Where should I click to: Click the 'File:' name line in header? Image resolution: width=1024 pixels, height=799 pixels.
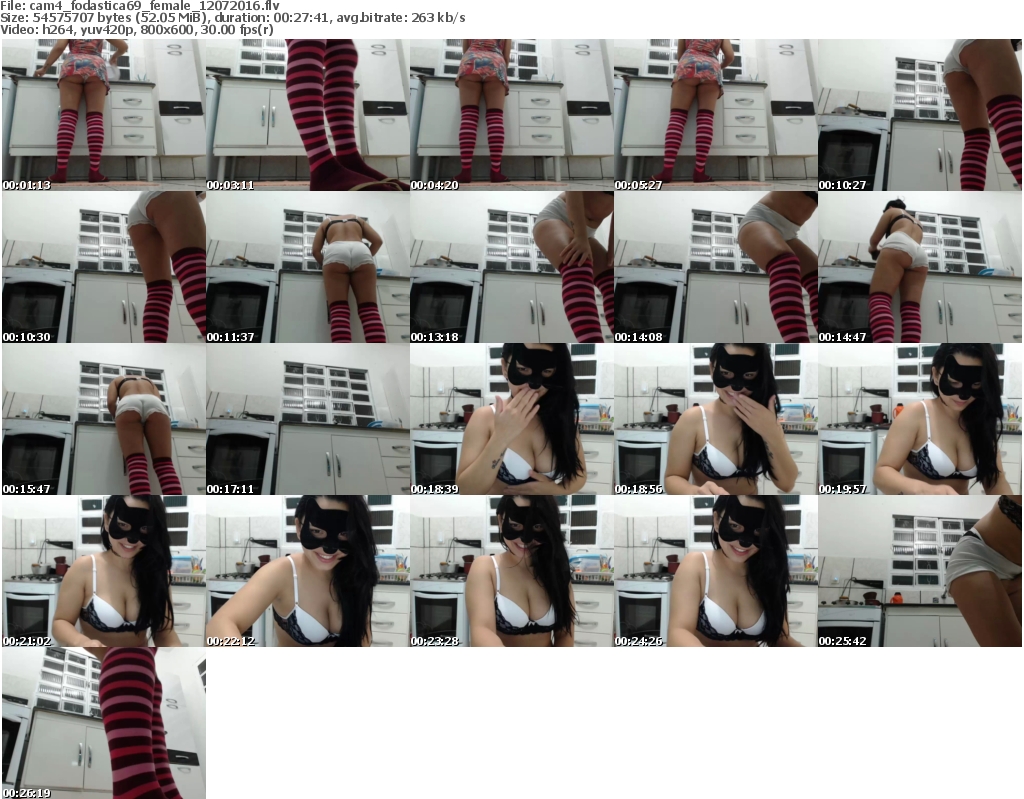pyautogui.click(x=140, y=6)
